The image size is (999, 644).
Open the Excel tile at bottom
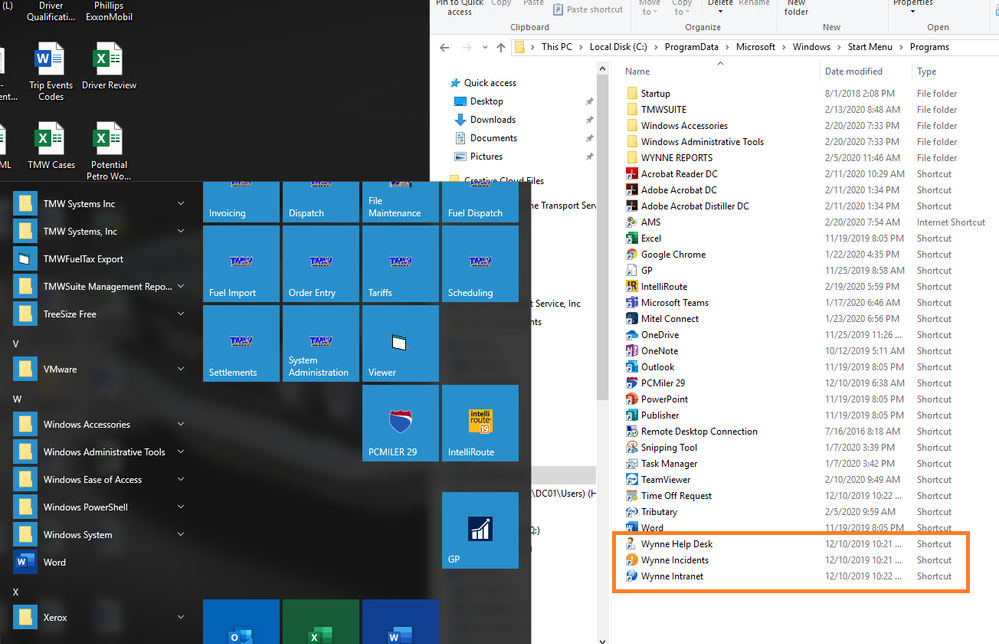click(320, 622)
